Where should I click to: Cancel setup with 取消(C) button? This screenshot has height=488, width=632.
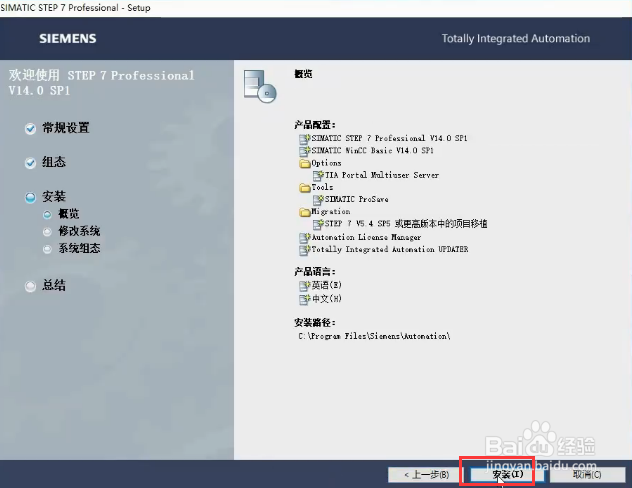coord(587,475)
